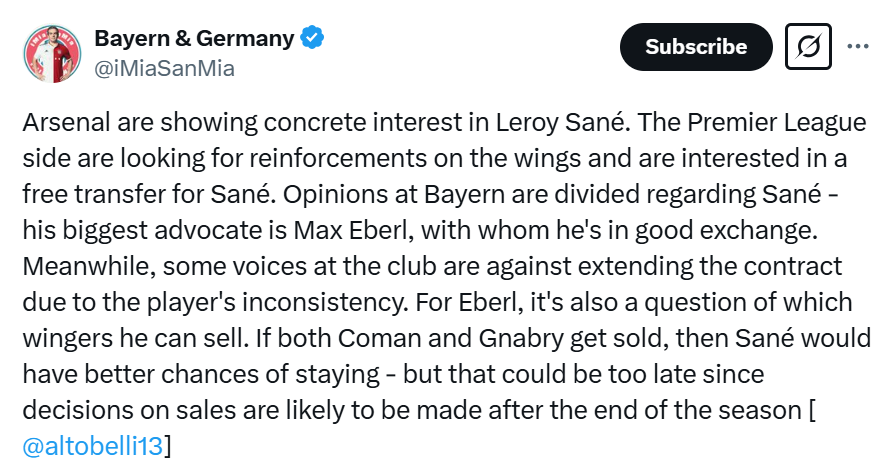The image size is (883, 459).
Task: Click the word Arsenal in the post
Action: tap(66, 122)
